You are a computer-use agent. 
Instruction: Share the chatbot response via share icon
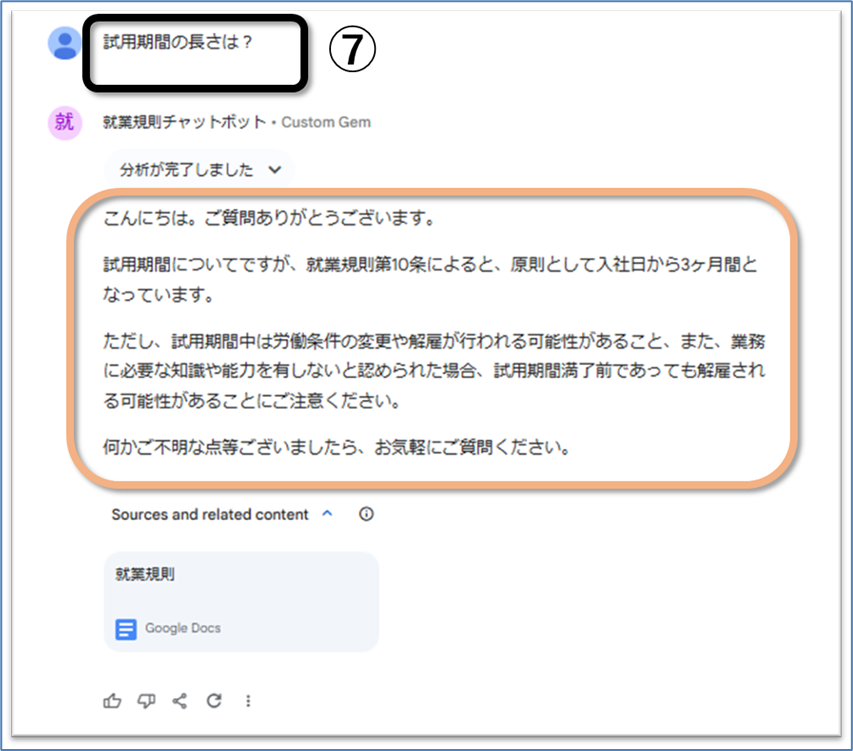click(180, 701)
